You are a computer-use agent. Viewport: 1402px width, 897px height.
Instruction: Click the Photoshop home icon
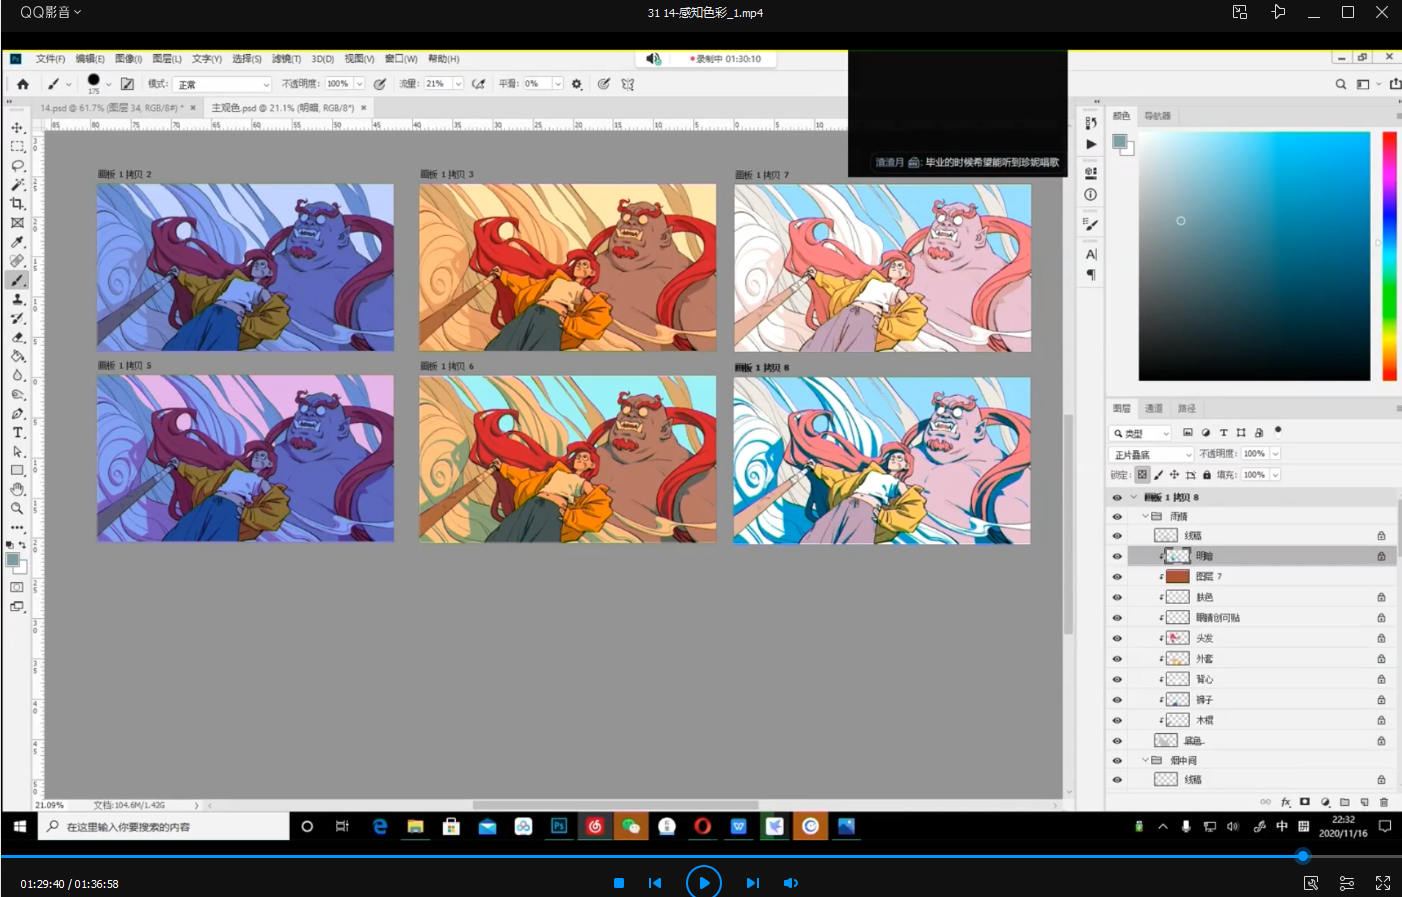[x=22, y=84]
